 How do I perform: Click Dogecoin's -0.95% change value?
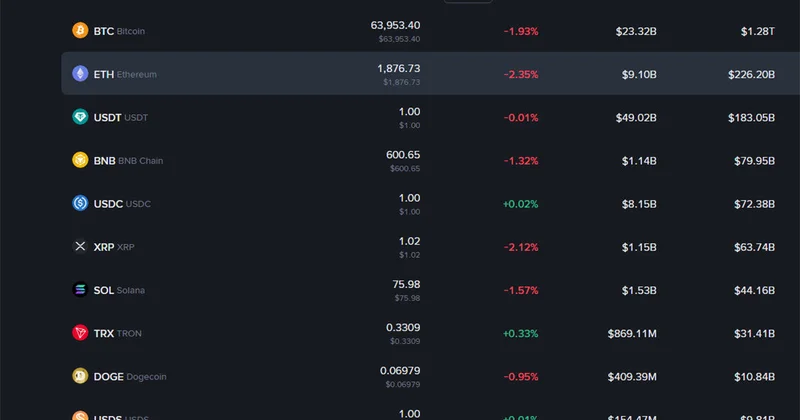[x=521, y=377]
